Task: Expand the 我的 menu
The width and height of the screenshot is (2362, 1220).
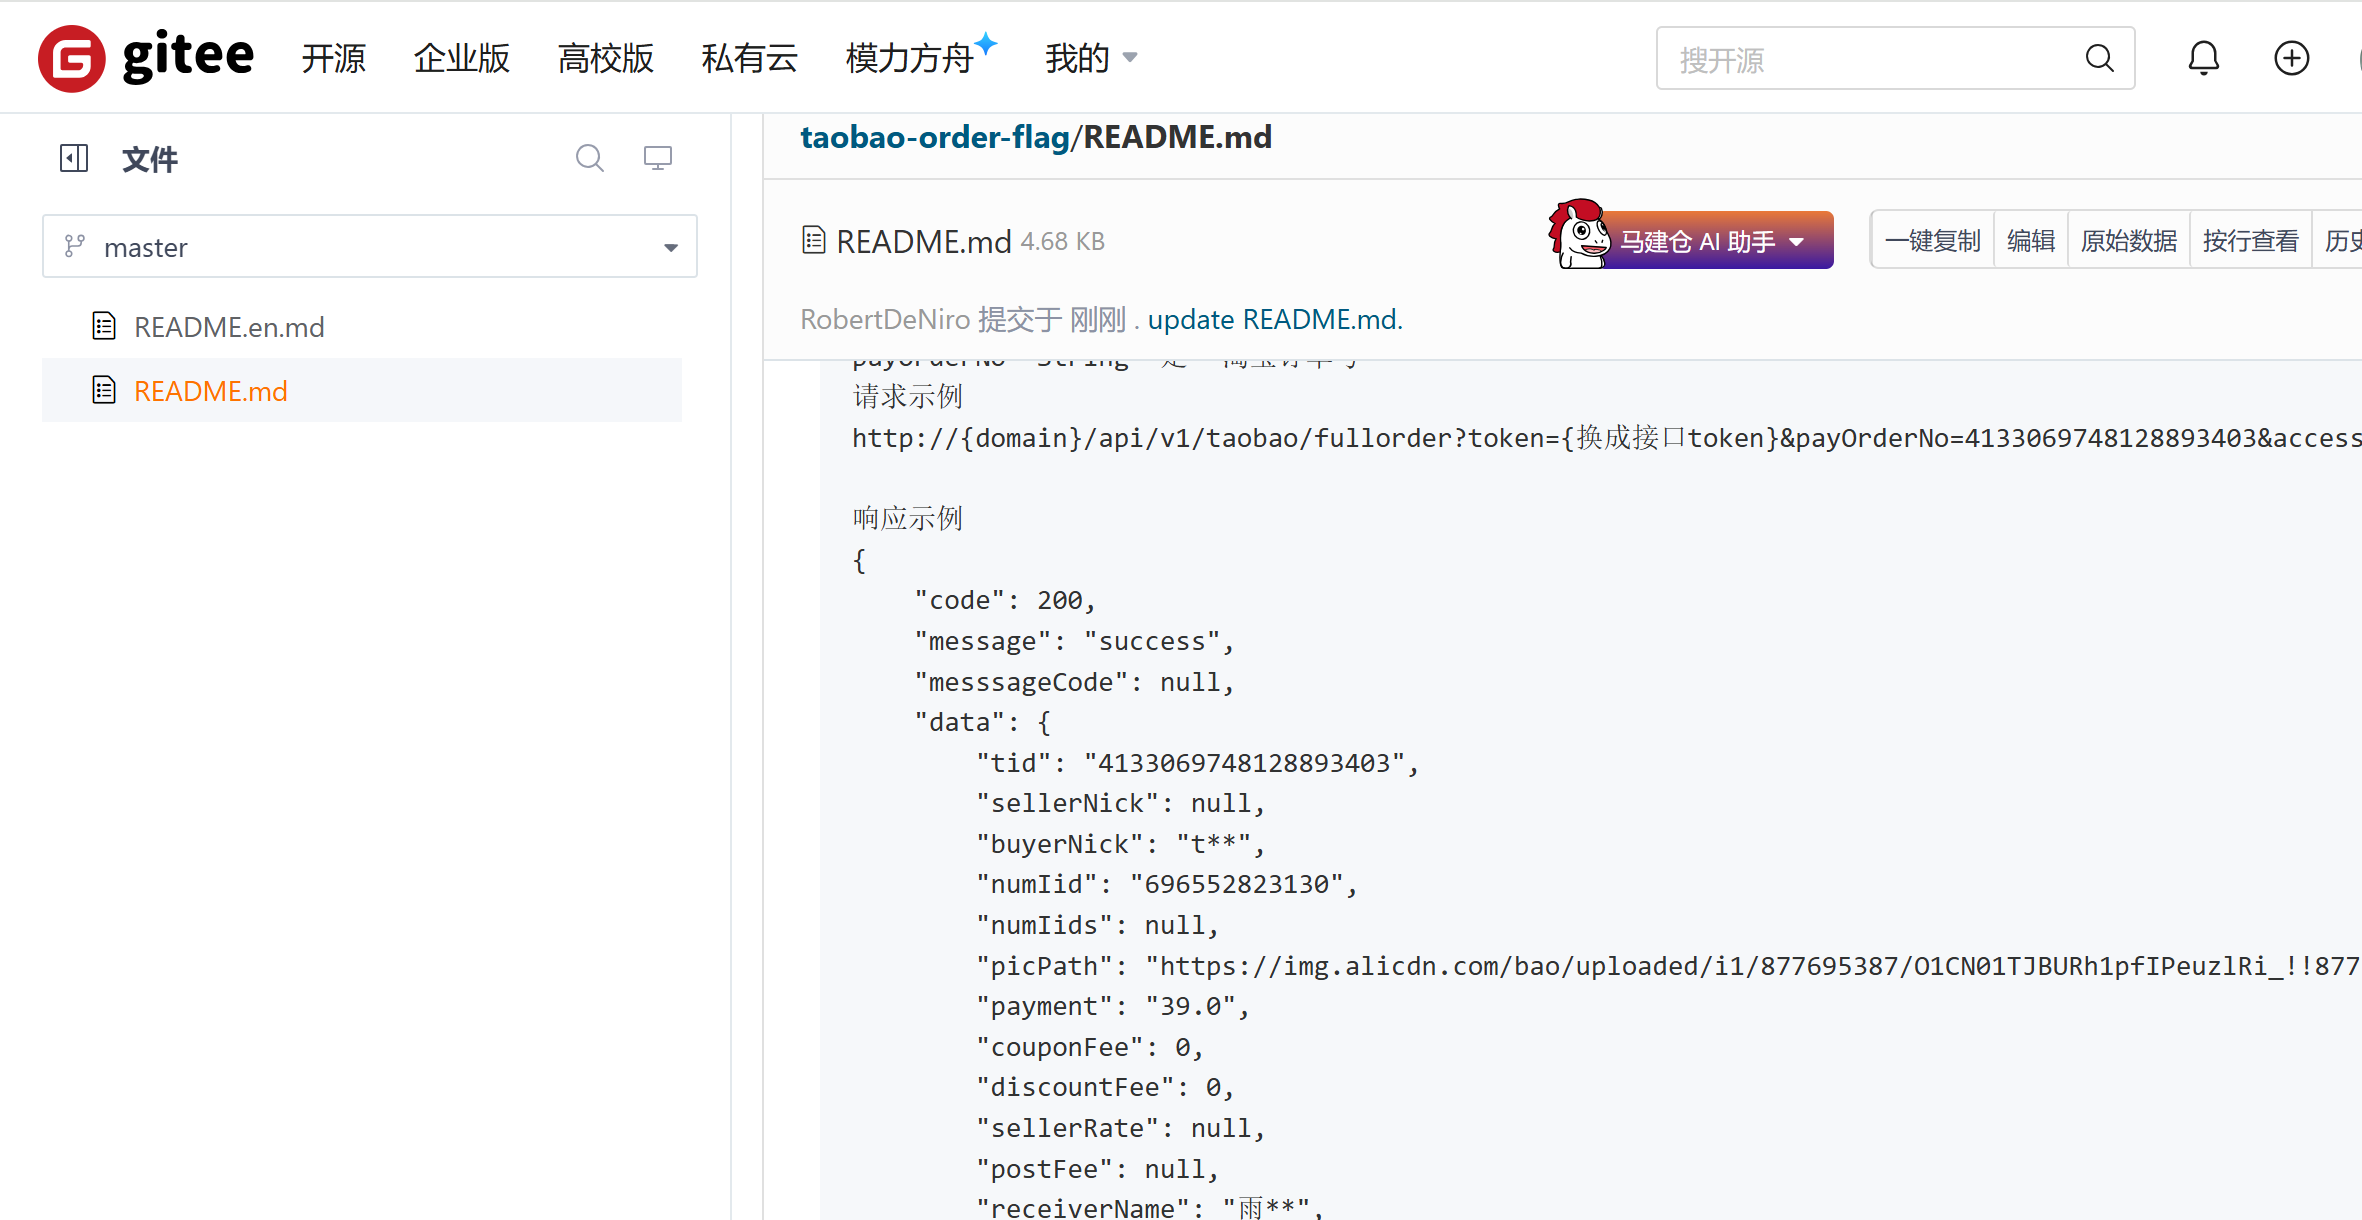Action: click(1090, 59)
